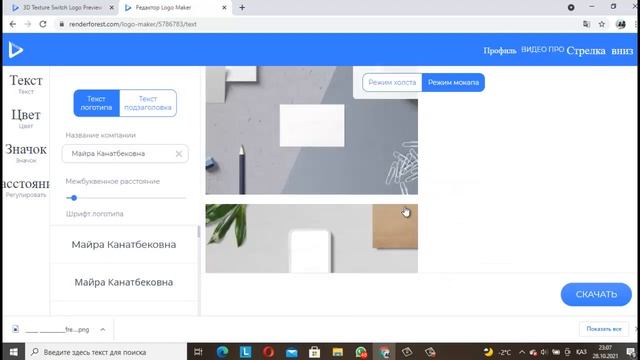Select the Текст подзаголовка toggle
This screenshot has height=360, width=640.
point(148,103)
